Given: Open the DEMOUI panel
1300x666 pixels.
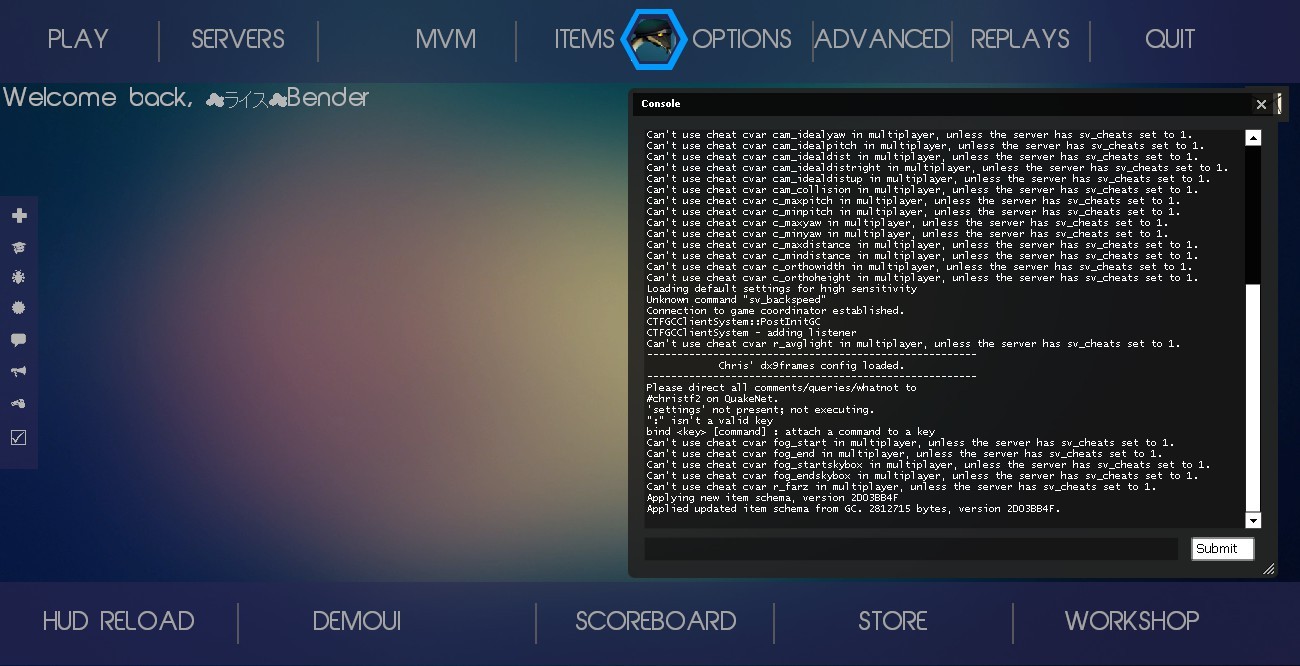Looking at the screenshot, I should tap(357, 621).
